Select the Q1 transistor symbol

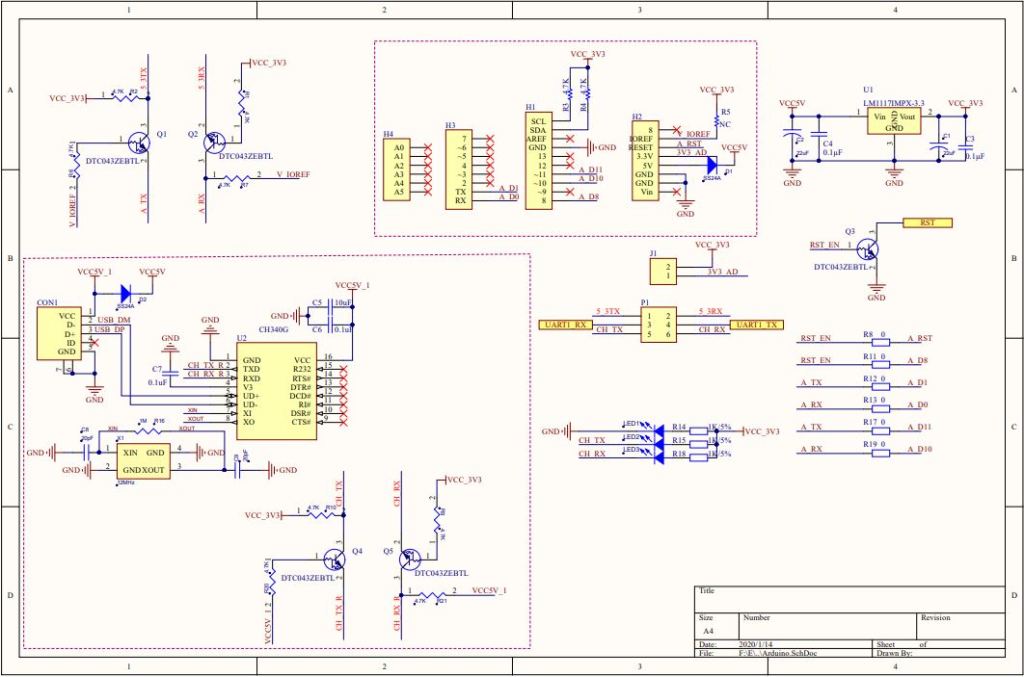coord(140,142)
